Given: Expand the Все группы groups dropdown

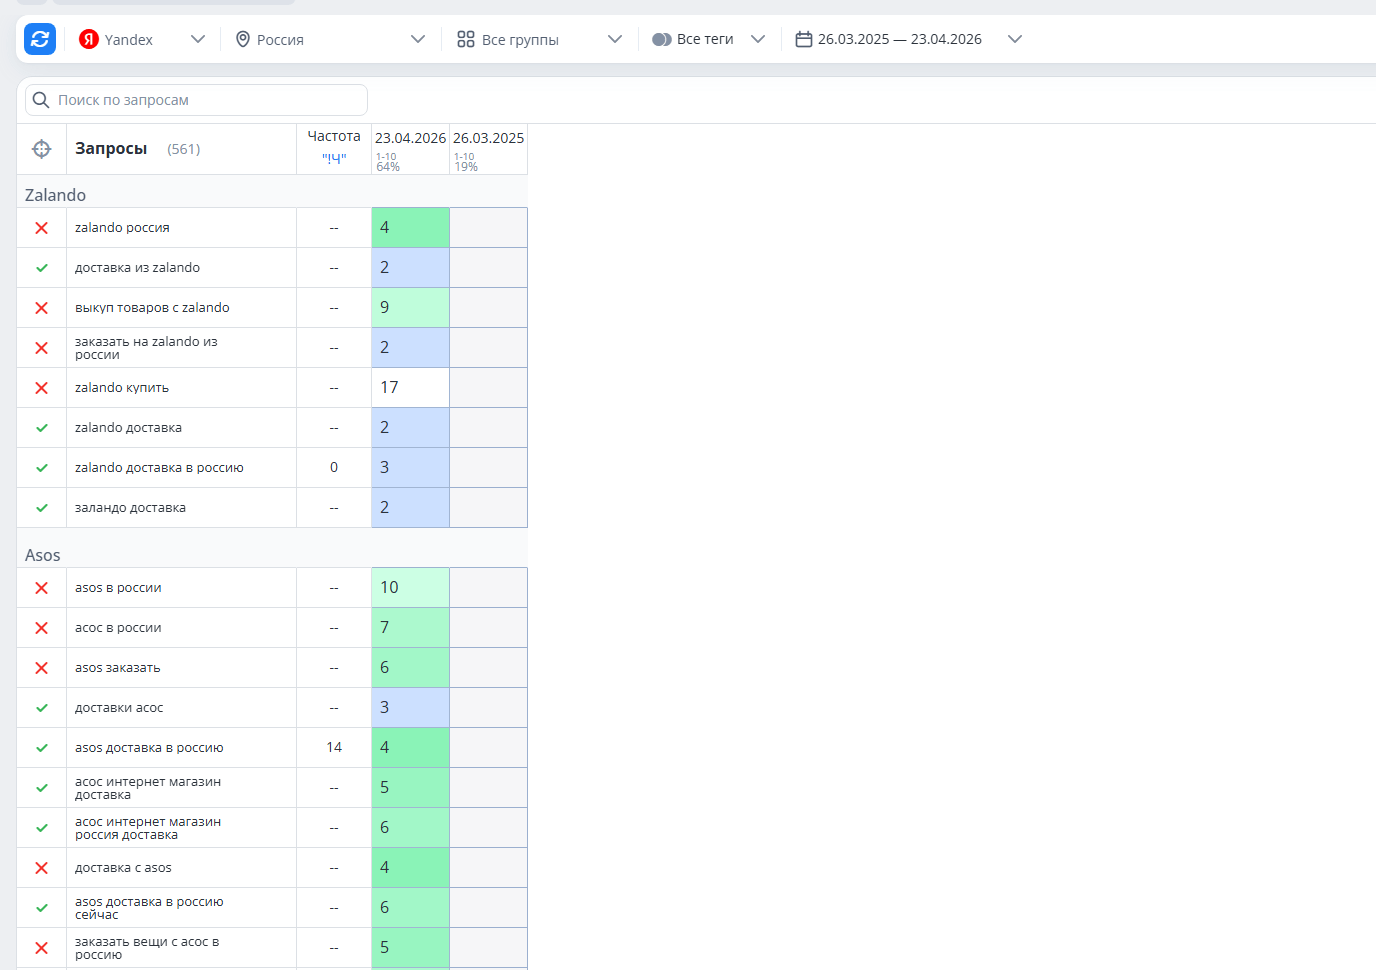Looking at the screenshot, I should pos(540,39).
